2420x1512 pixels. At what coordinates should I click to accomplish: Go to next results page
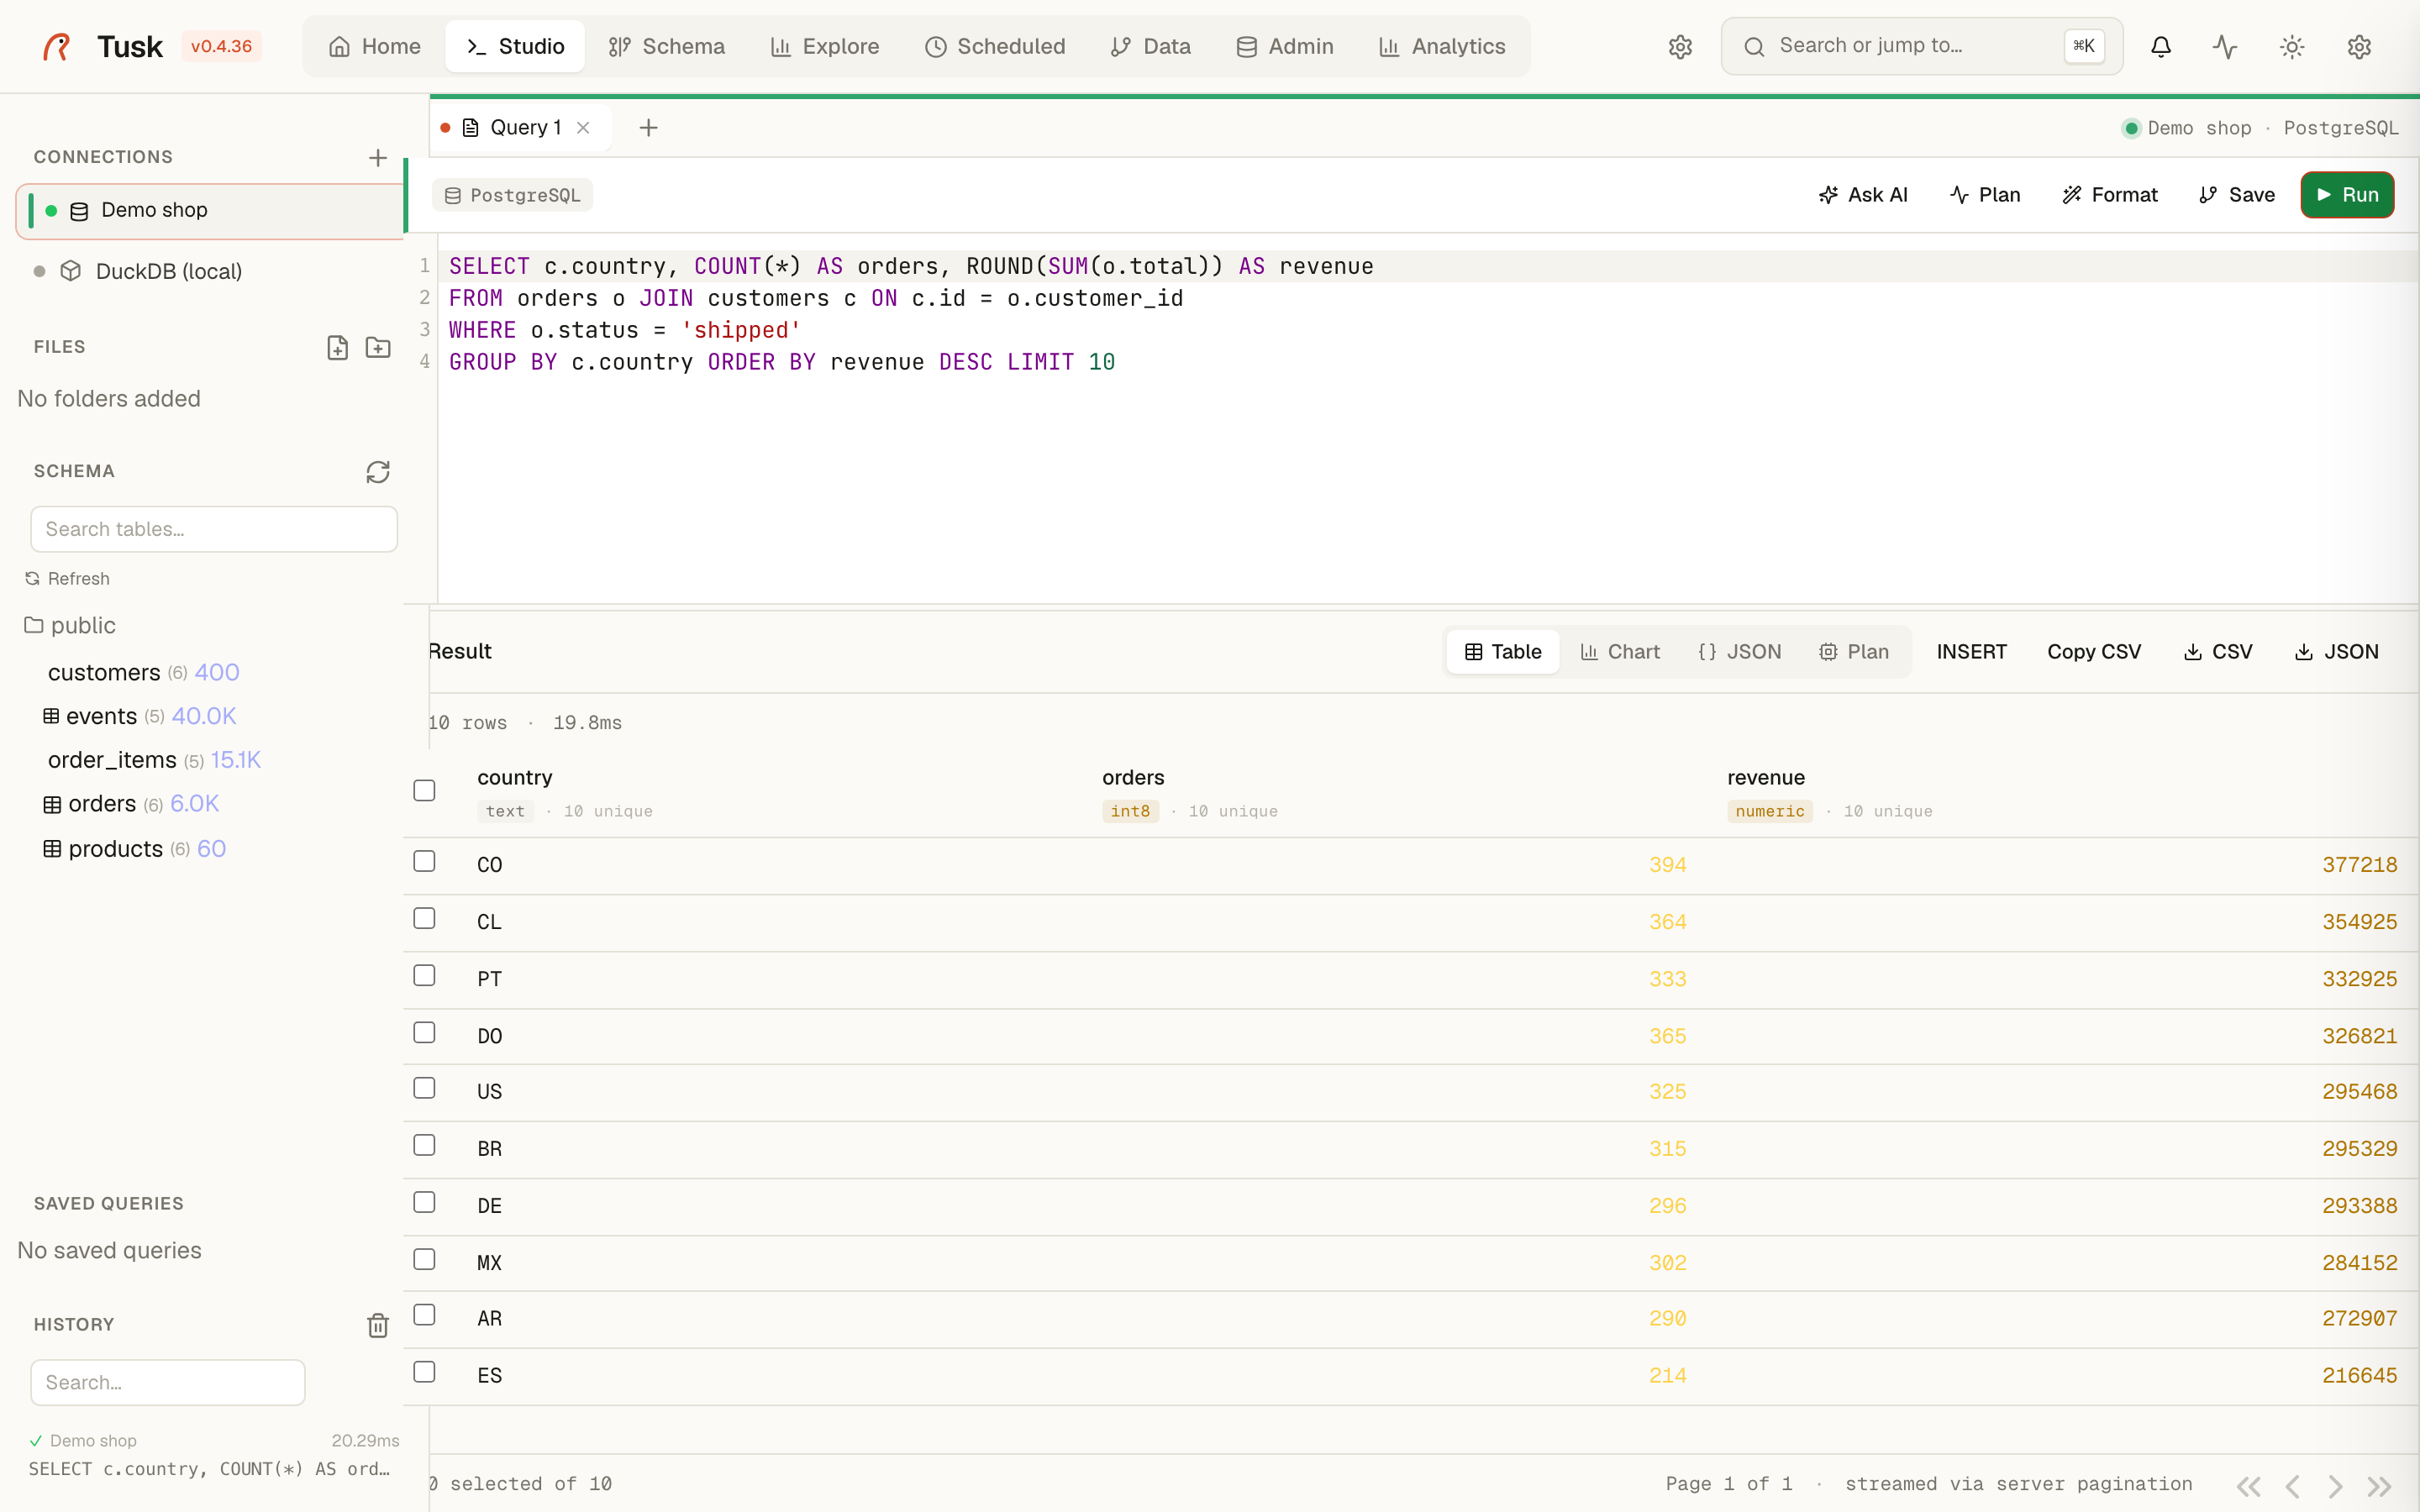click(2335, 1486)
